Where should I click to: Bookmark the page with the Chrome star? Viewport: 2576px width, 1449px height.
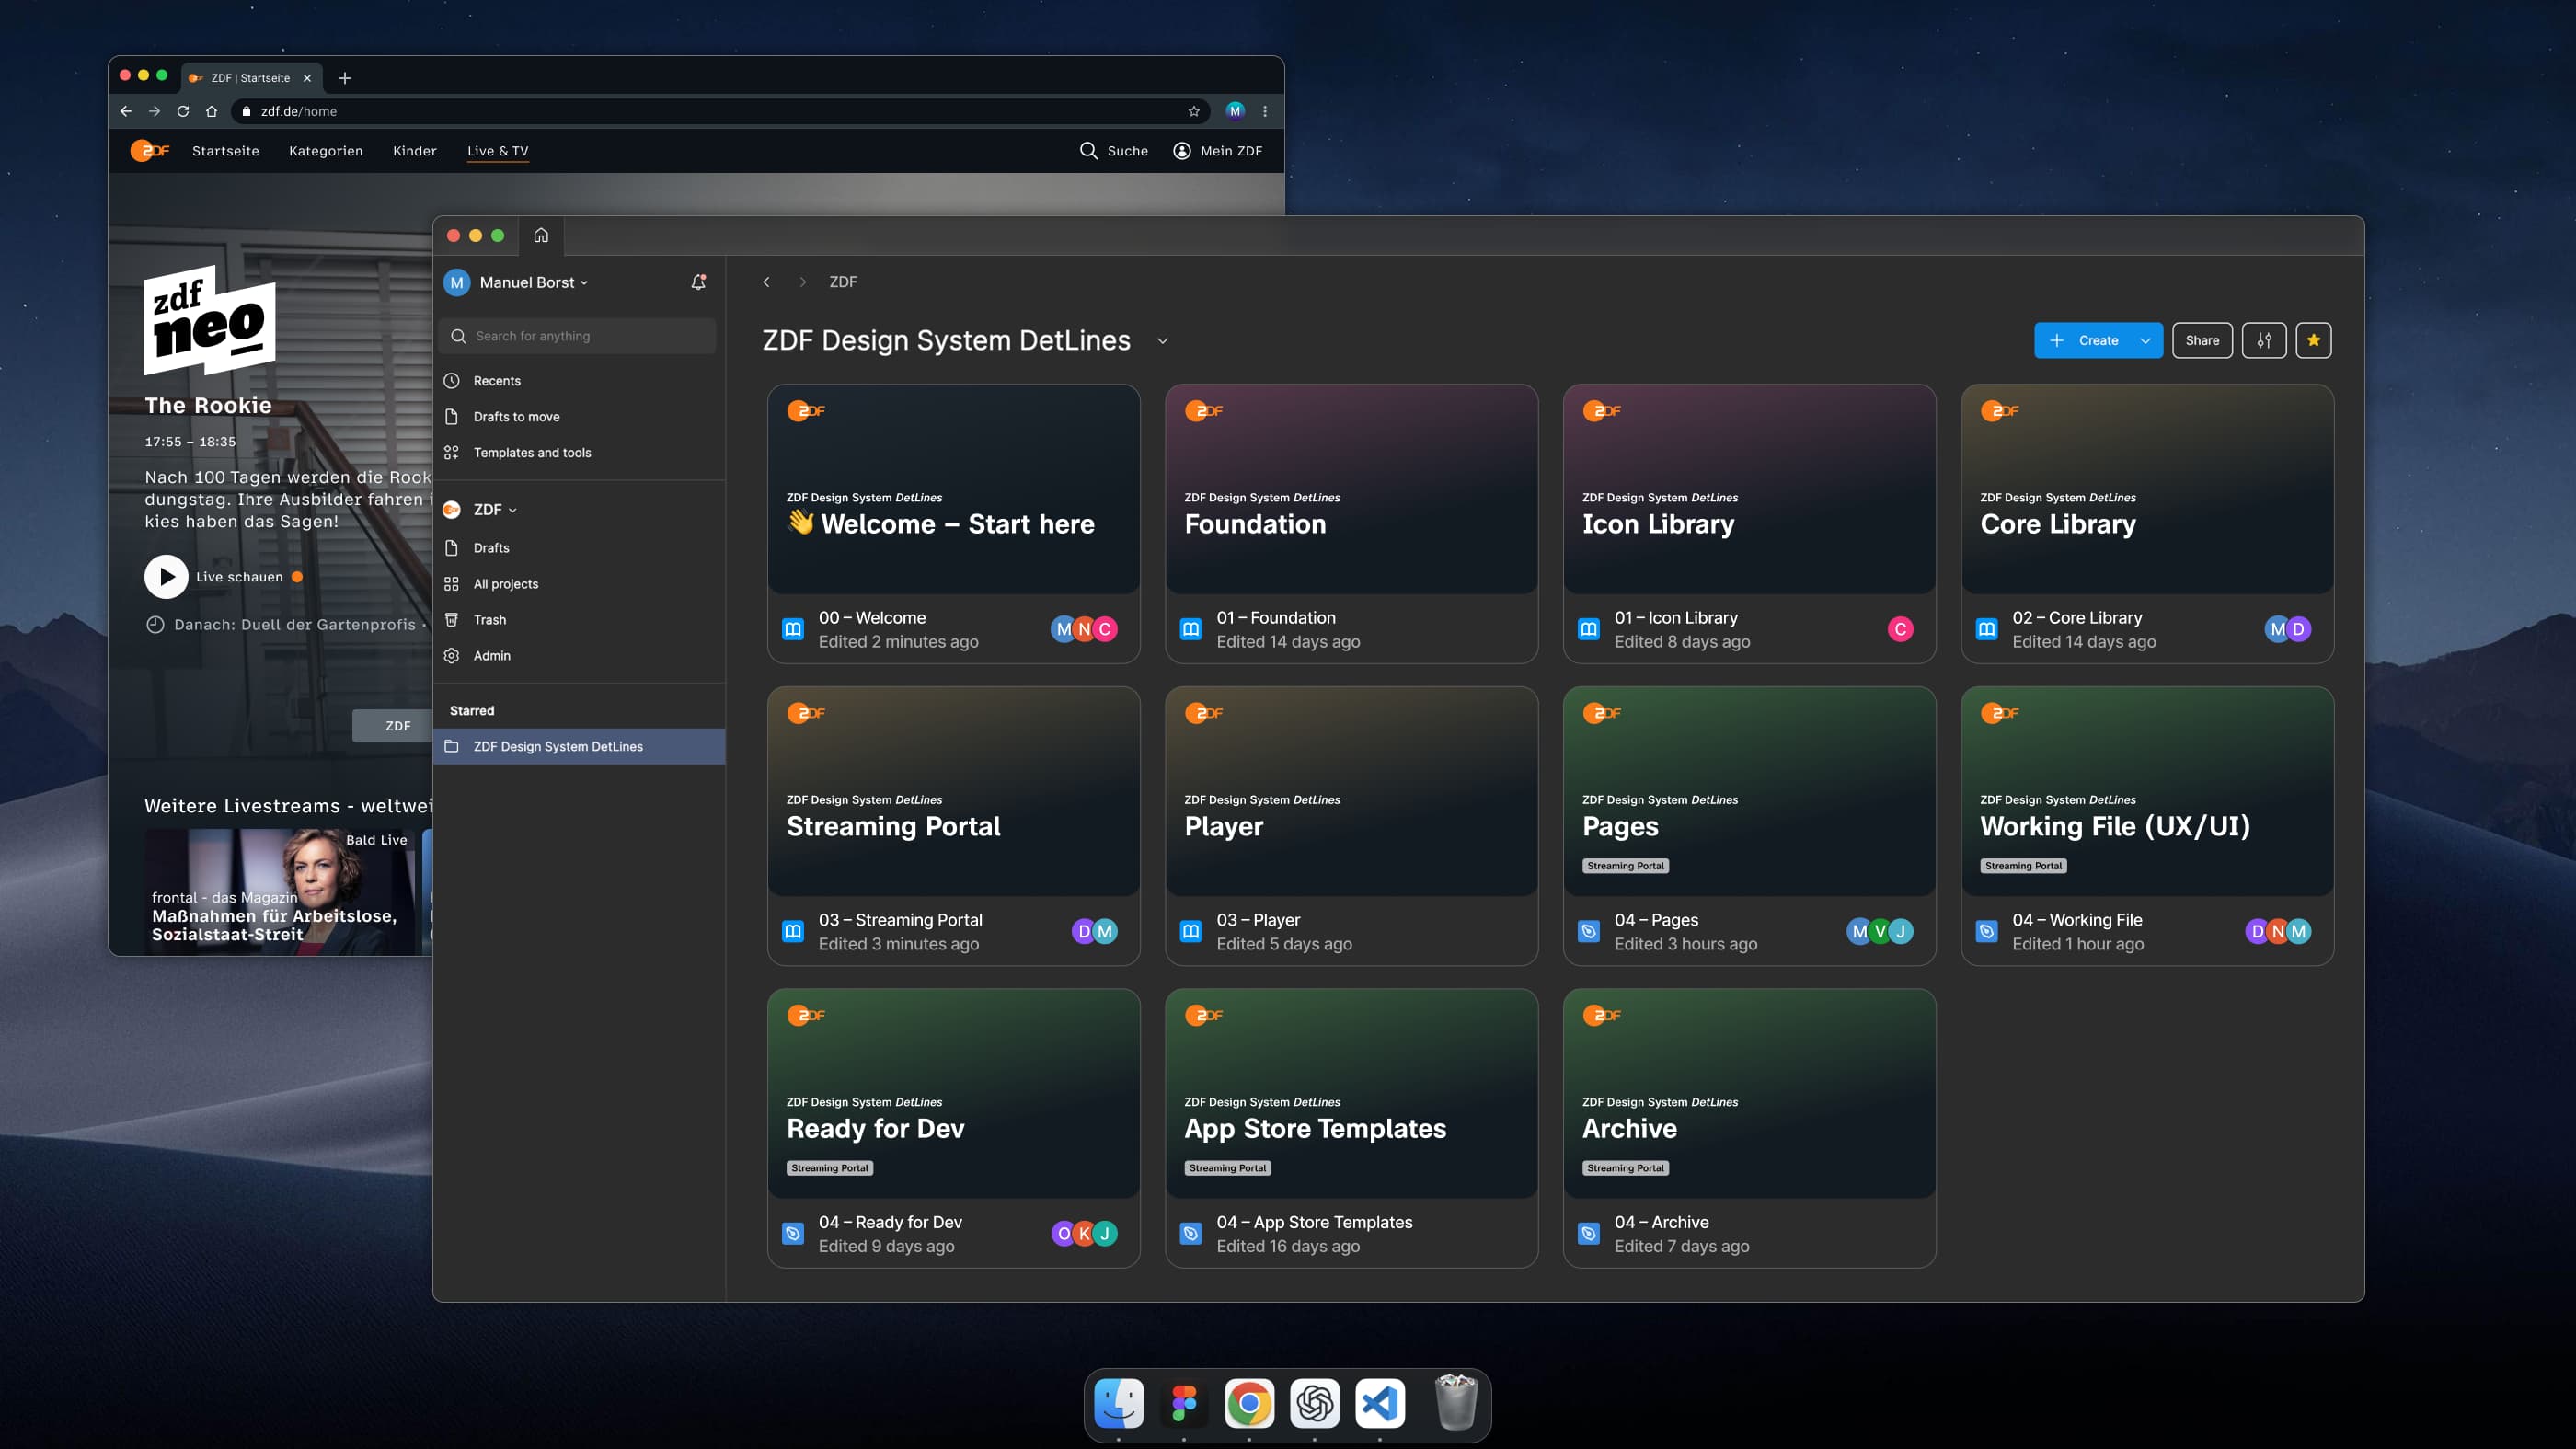click(1193, 112)
